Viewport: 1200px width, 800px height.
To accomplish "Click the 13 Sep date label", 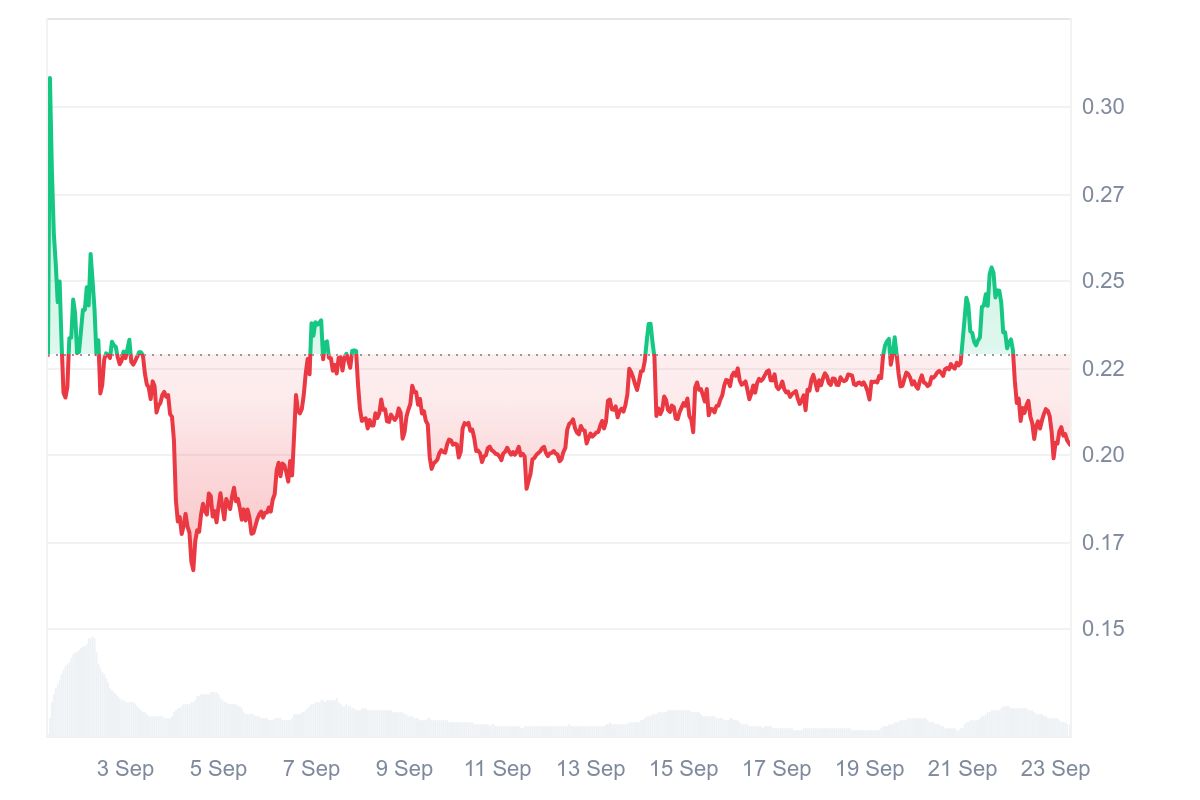I will [x=590, y=769].
